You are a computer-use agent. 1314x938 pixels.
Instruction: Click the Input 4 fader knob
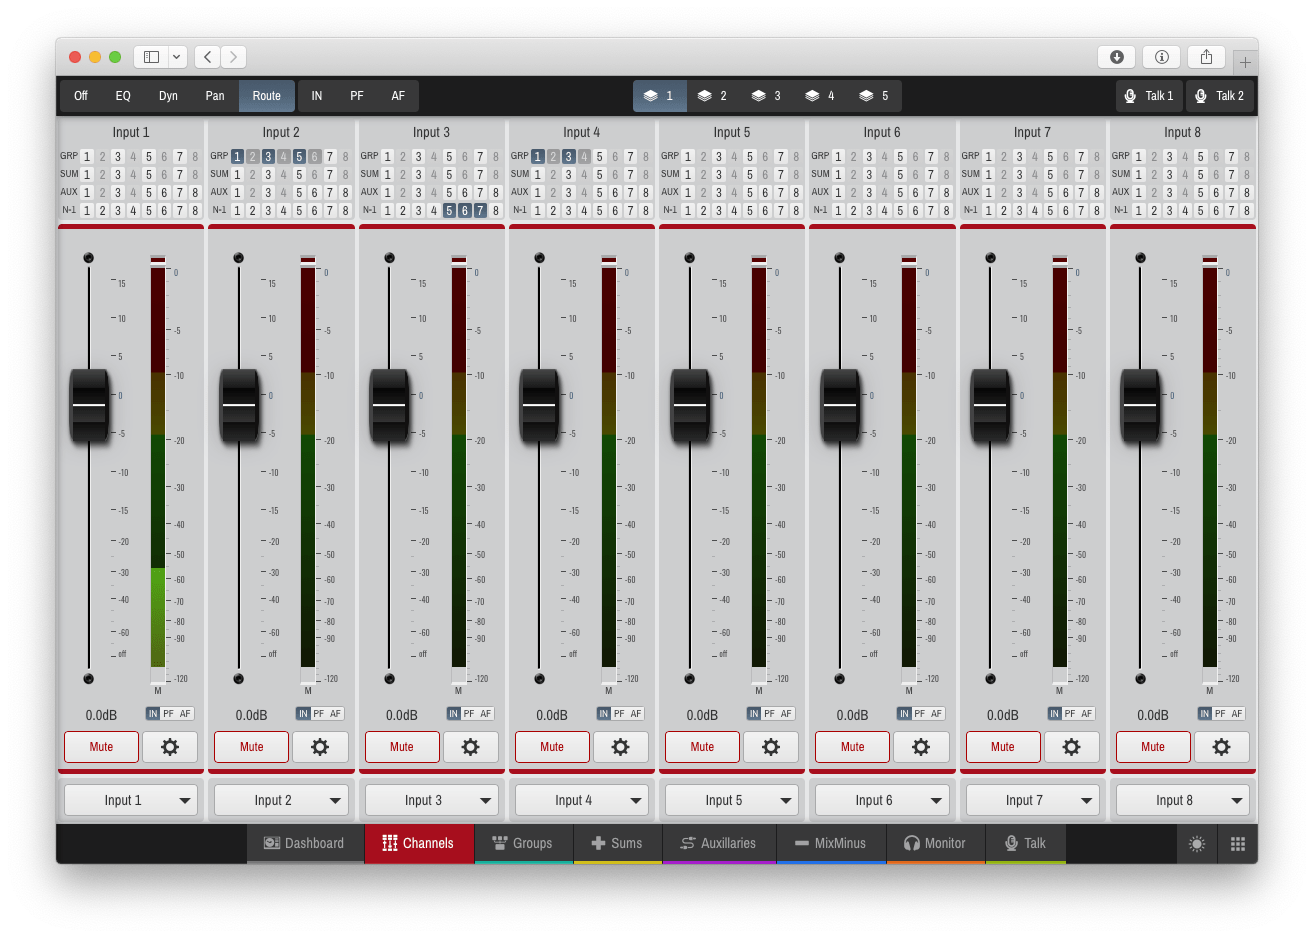point(540,405)
